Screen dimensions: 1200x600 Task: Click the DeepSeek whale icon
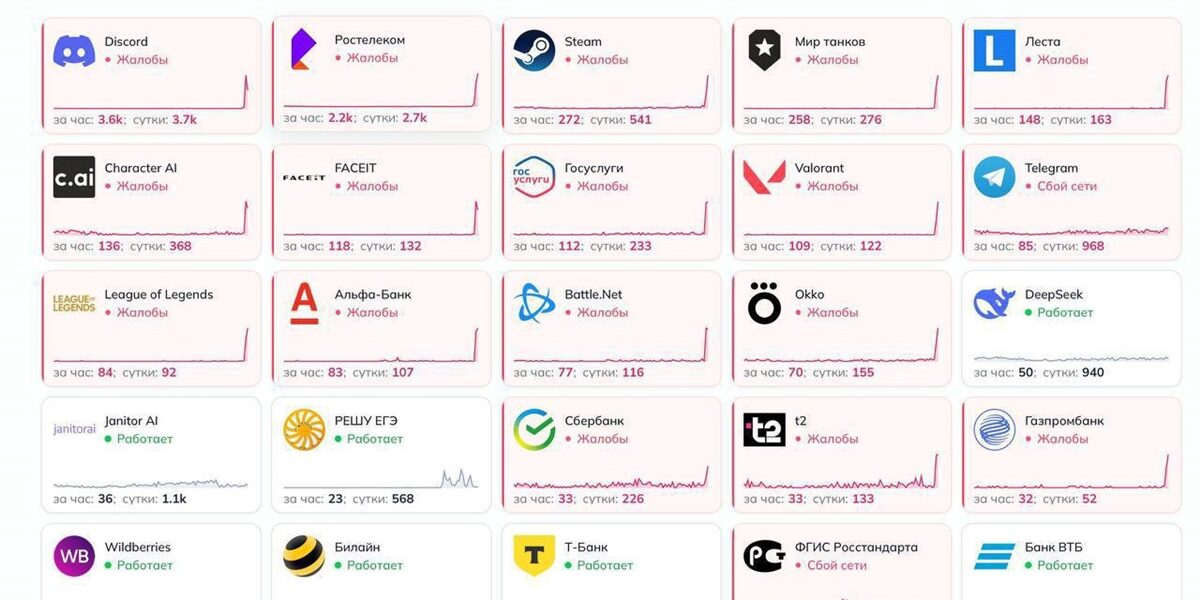click(994, 304)
